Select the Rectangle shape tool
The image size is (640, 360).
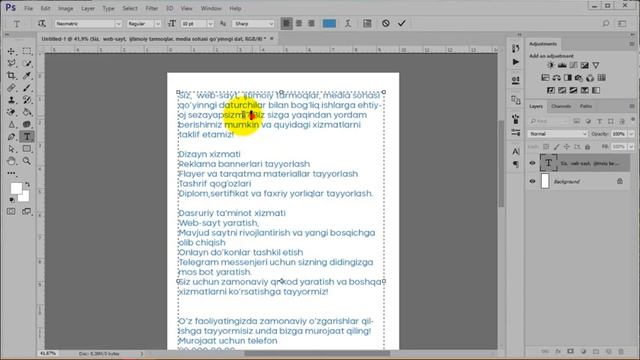pos(27,149)
